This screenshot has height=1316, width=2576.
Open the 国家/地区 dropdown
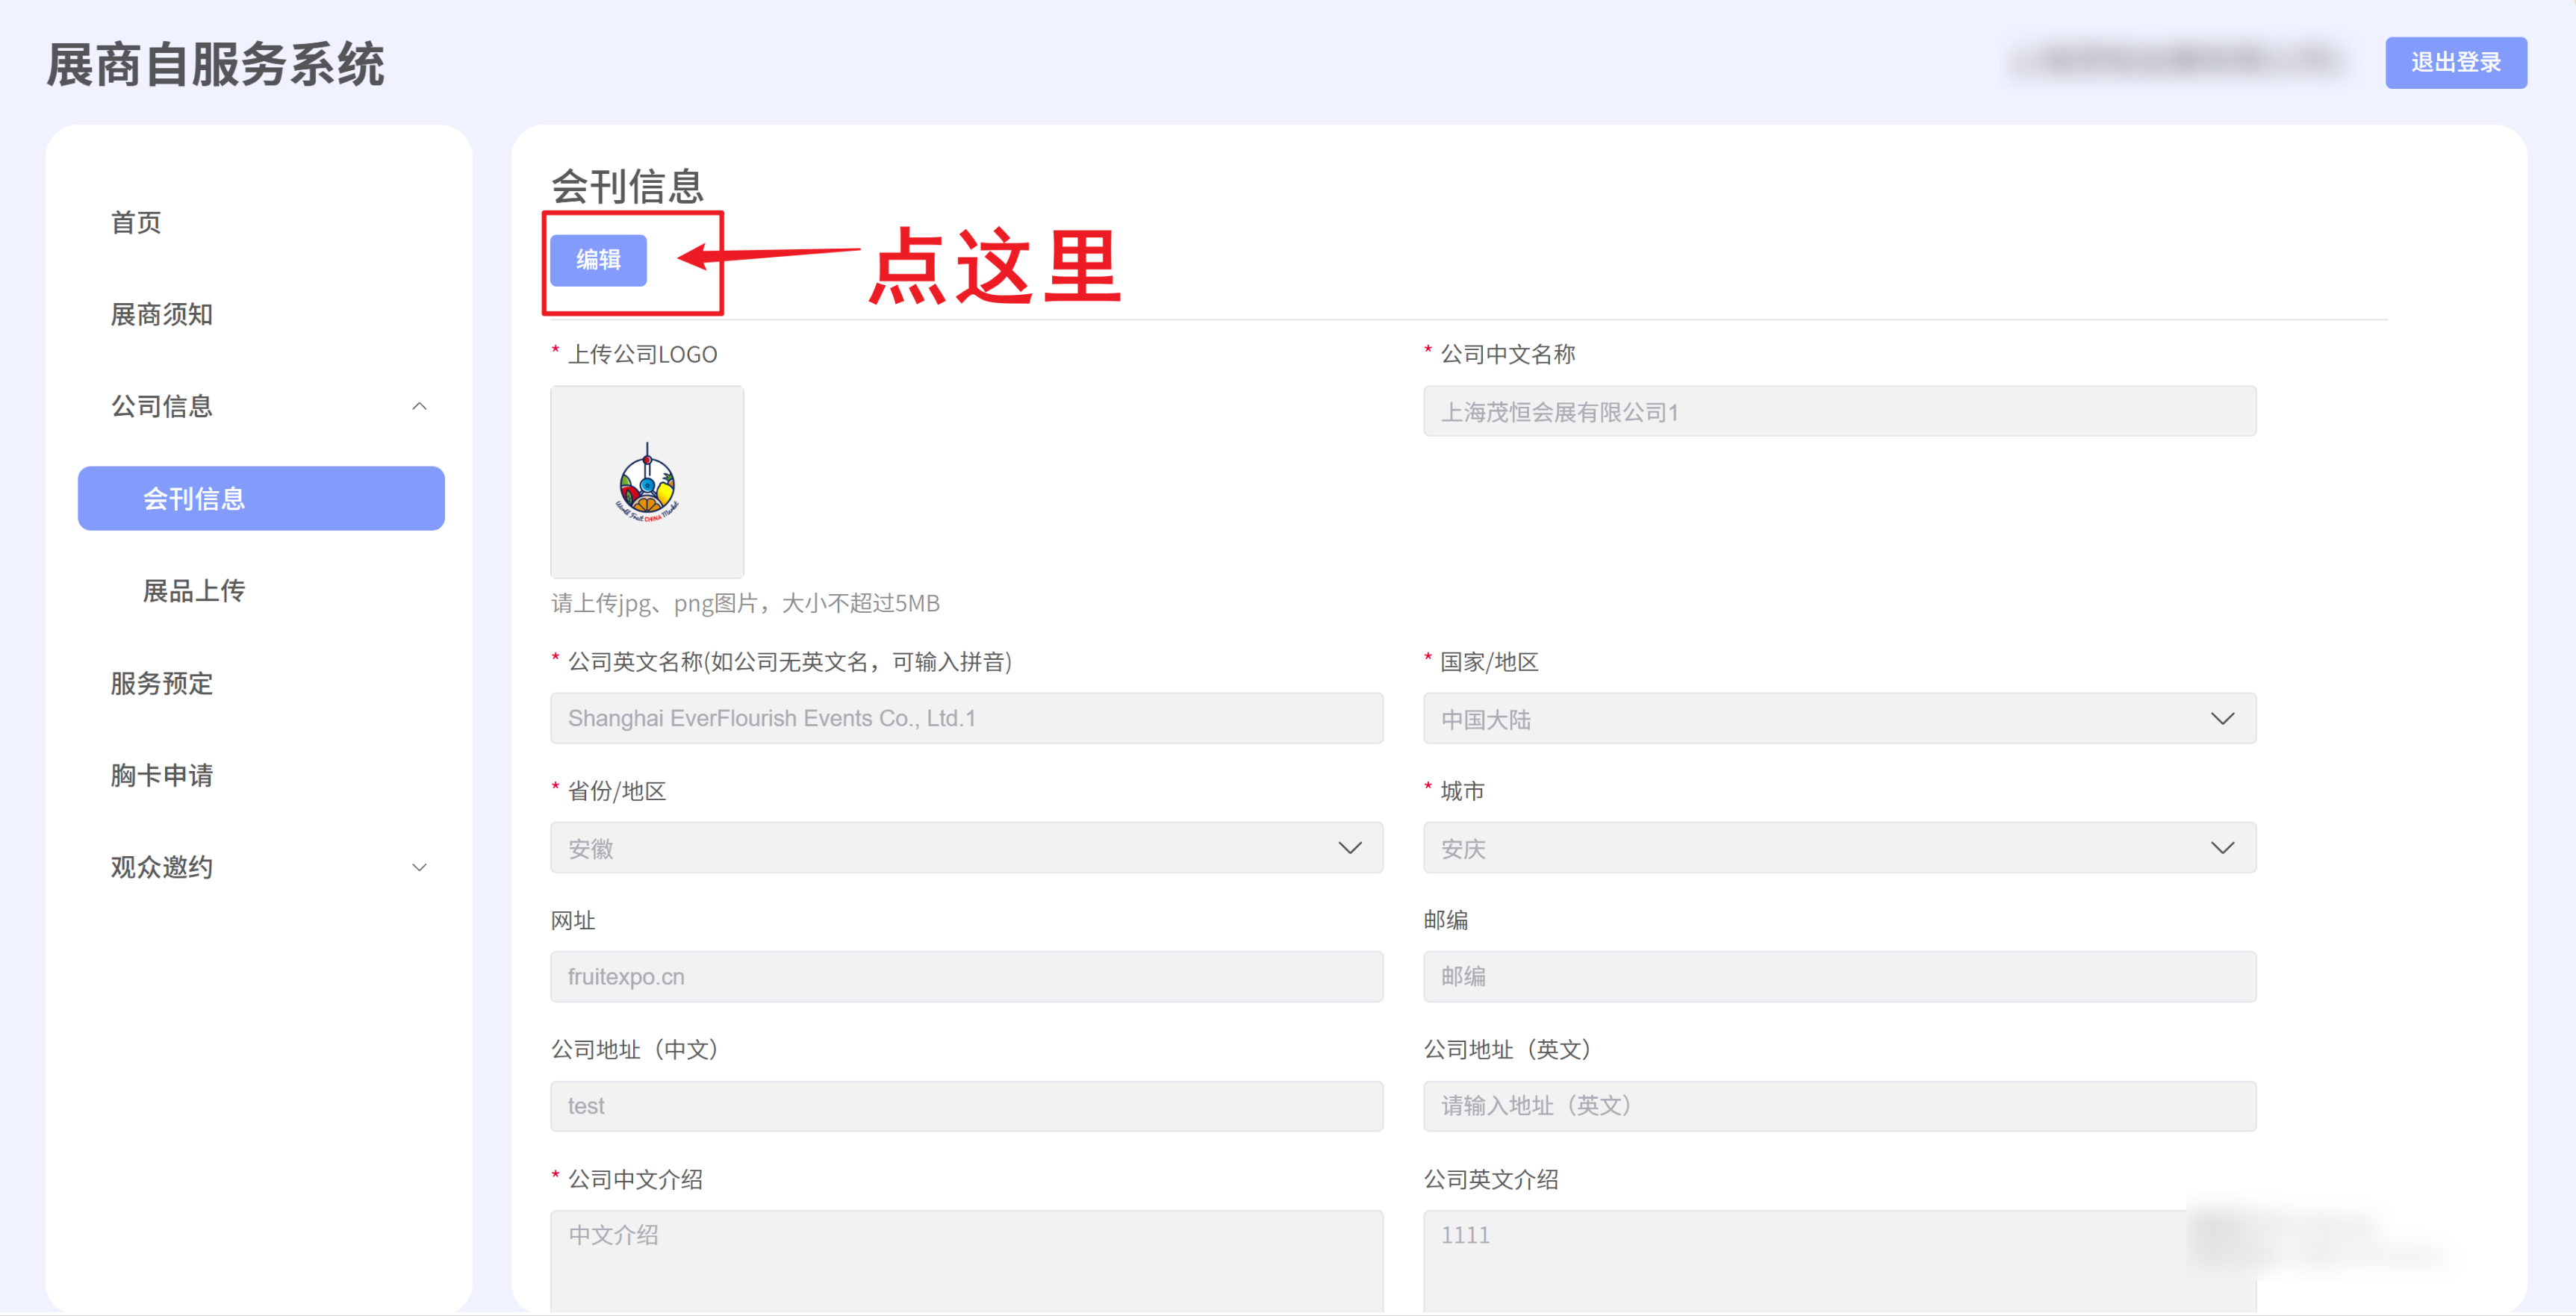[x=1838, y=719]
